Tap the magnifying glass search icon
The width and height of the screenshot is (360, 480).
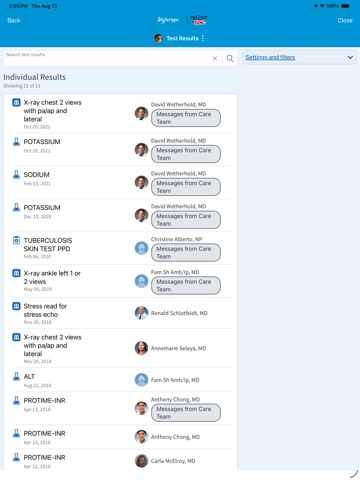point(230,58)
